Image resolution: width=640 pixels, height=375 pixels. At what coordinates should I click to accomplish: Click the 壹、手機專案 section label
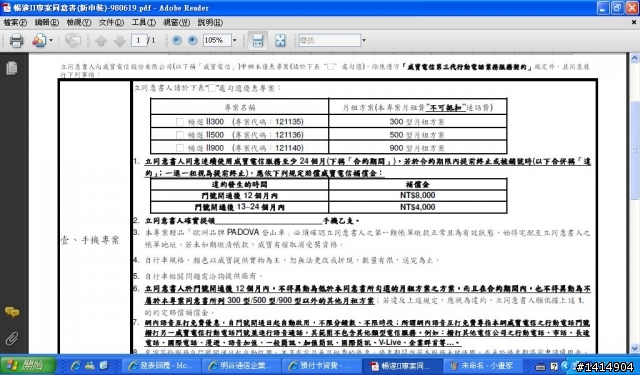pos(90,240)
